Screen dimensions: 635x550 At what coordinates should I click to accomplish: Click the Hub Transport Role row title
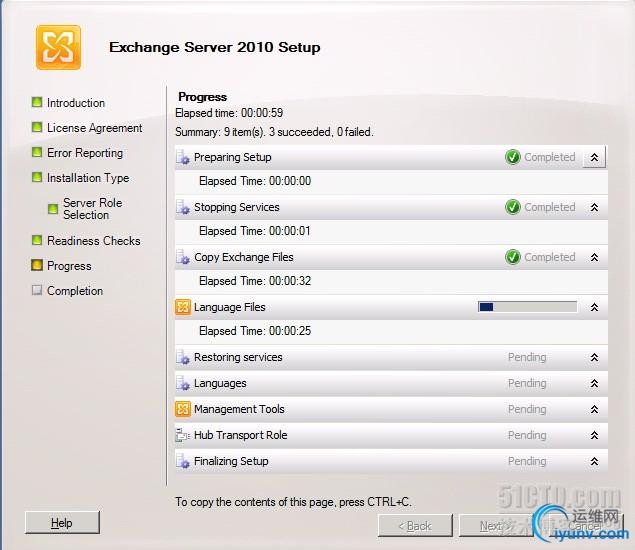pyautogui.click(x=241, y=435)
